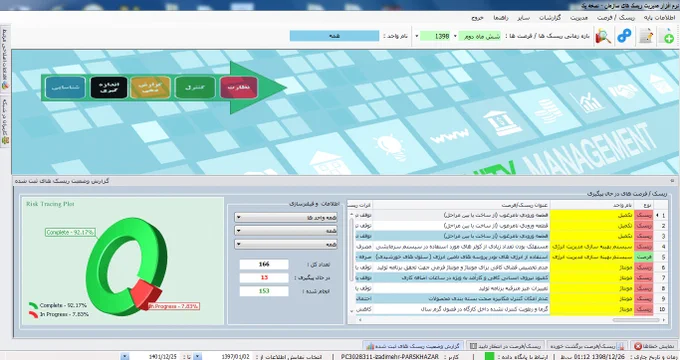Click the Risk Tracing Plot chart title
Viewport: 680px width, 360px height.
(x=50, y=203)
